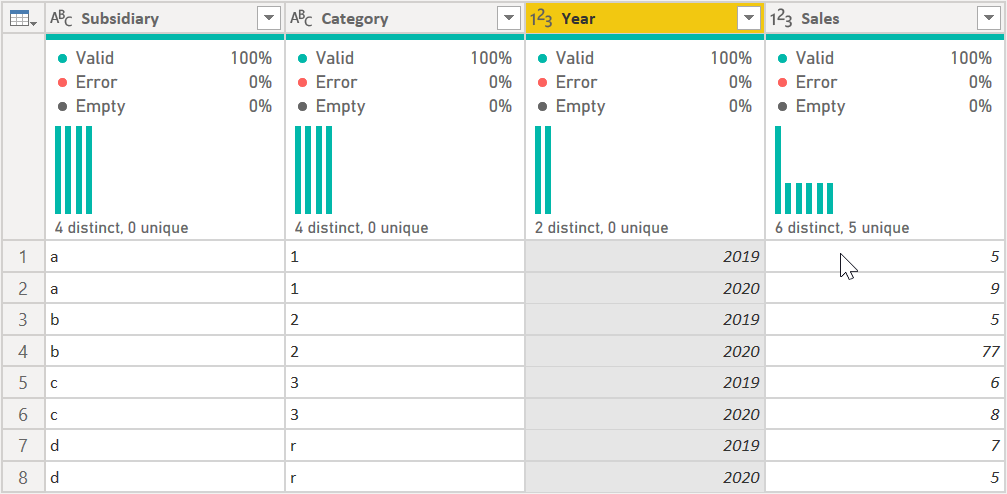Click Subsidiary cell 'b' in row 3
The width and height of the screenshot is (1007, 494).
[165, 319]
